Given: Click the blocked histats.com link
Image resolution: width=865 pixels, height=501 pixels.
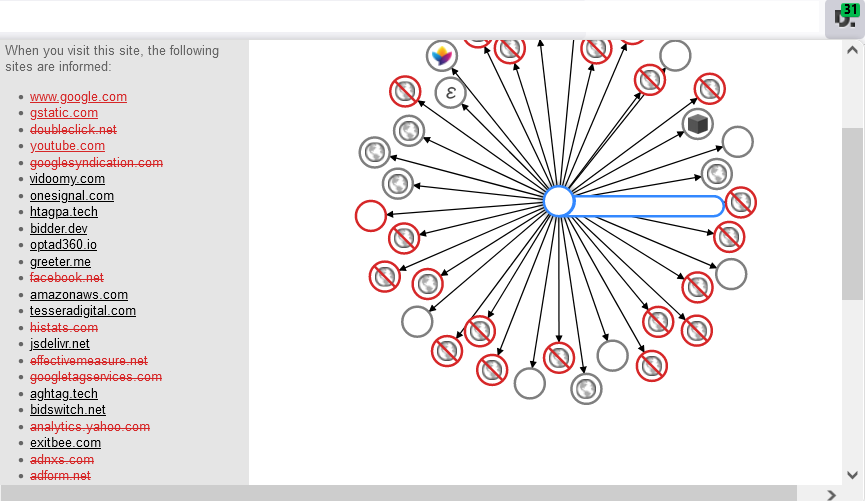Looking at the screenshot, I should tap(64, 327).
